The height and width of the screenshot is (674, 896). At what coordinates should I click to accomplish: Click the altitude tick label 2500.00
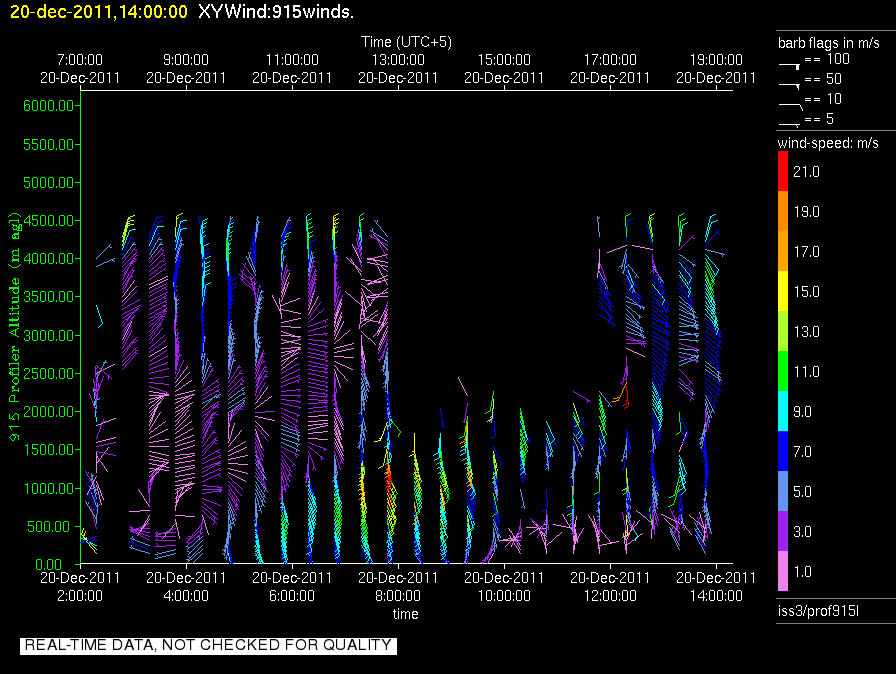click(49, 374)
